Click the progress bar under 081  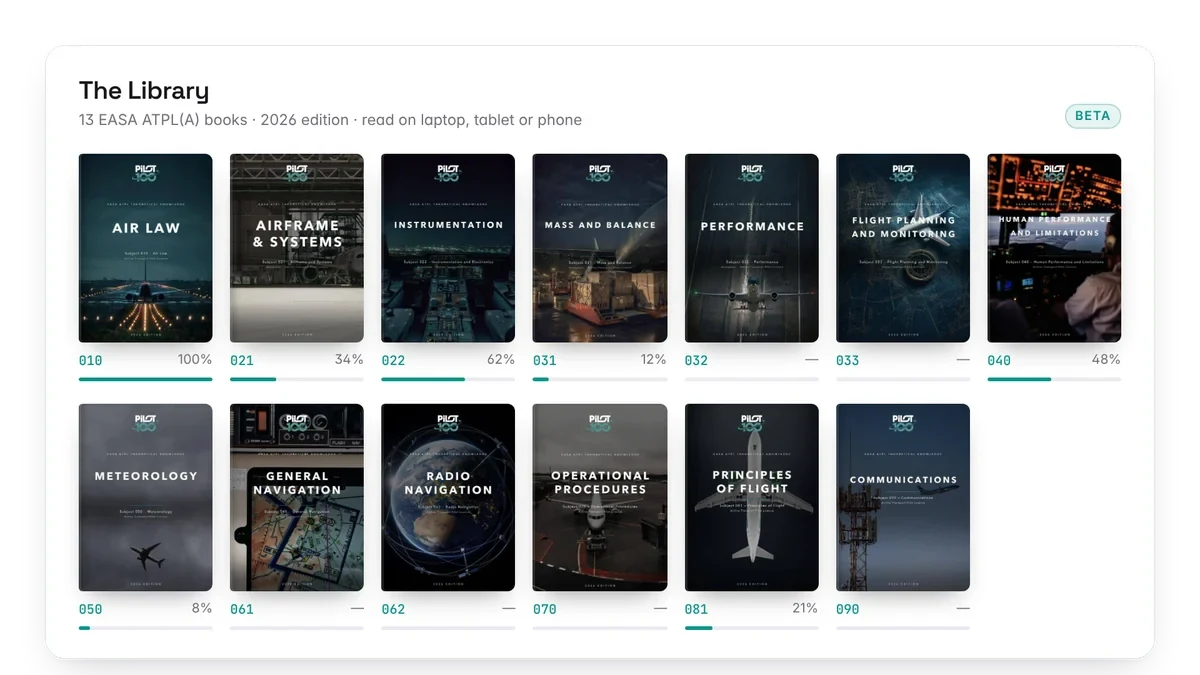(x=752, y=628)
